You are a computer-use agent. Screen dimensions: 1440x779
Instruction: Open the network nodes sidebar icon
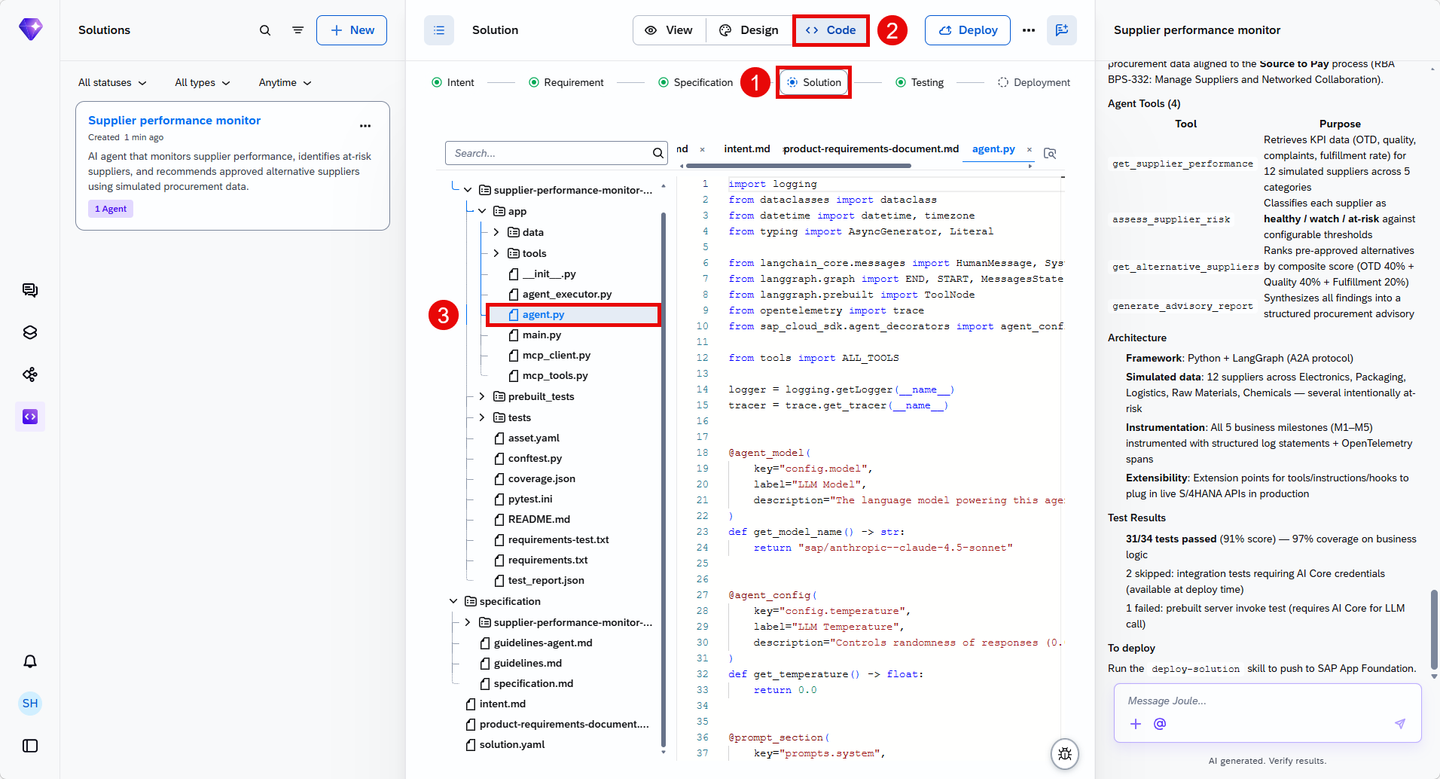coord(30,375)
